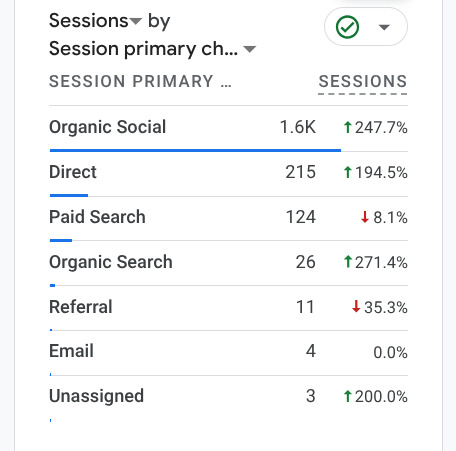
Task: Click the SESSION PRIMARY column header
Action: pyautogui.click(x=140, y=81)
